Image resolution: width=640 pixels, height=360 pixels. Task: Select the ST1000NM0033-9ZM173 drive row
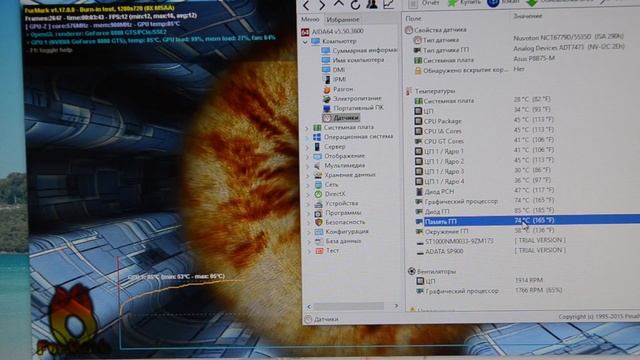point(490,241)
